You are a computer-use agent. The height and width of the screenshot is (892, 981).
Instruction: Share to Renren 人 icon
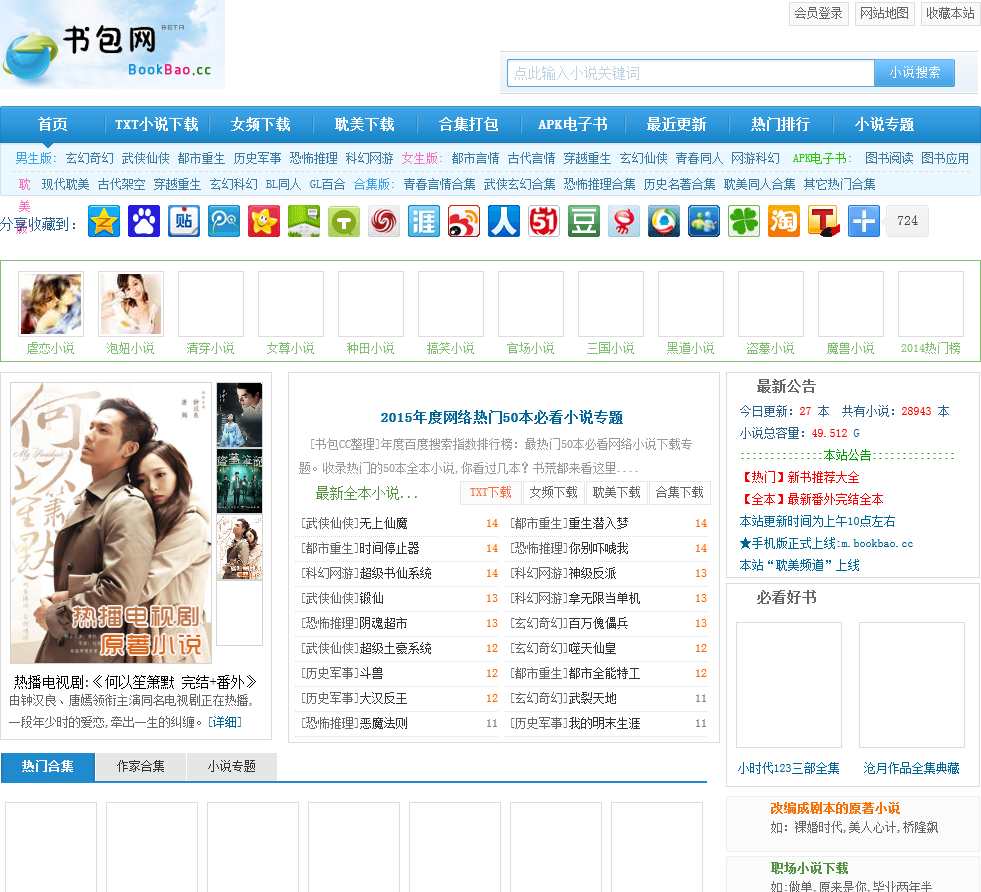(x=504, y=221)
